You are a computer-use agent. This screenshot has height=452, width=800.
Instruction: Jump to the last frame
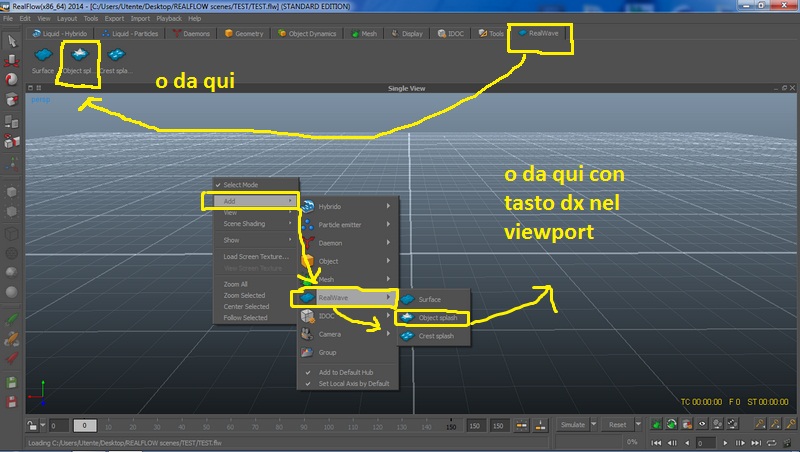point(756,443)
